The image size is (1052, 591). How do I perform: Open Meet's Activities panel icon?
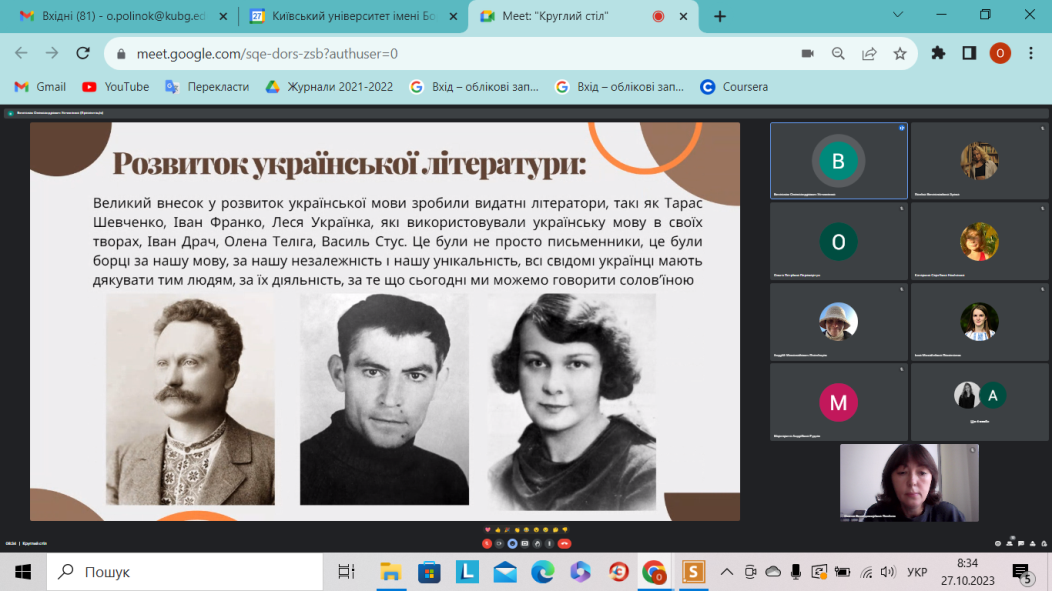point(1032,543)
